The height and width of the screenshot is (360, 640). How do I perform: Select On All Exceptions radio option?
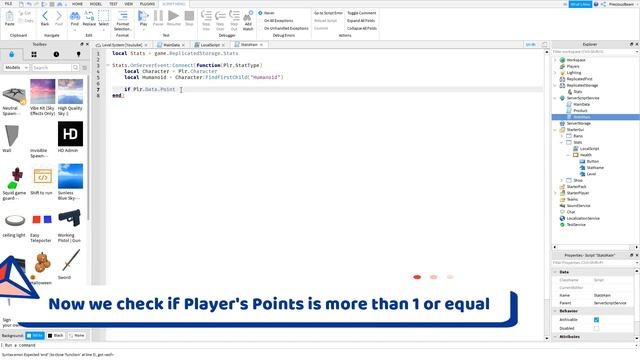(x=260, y=20)
